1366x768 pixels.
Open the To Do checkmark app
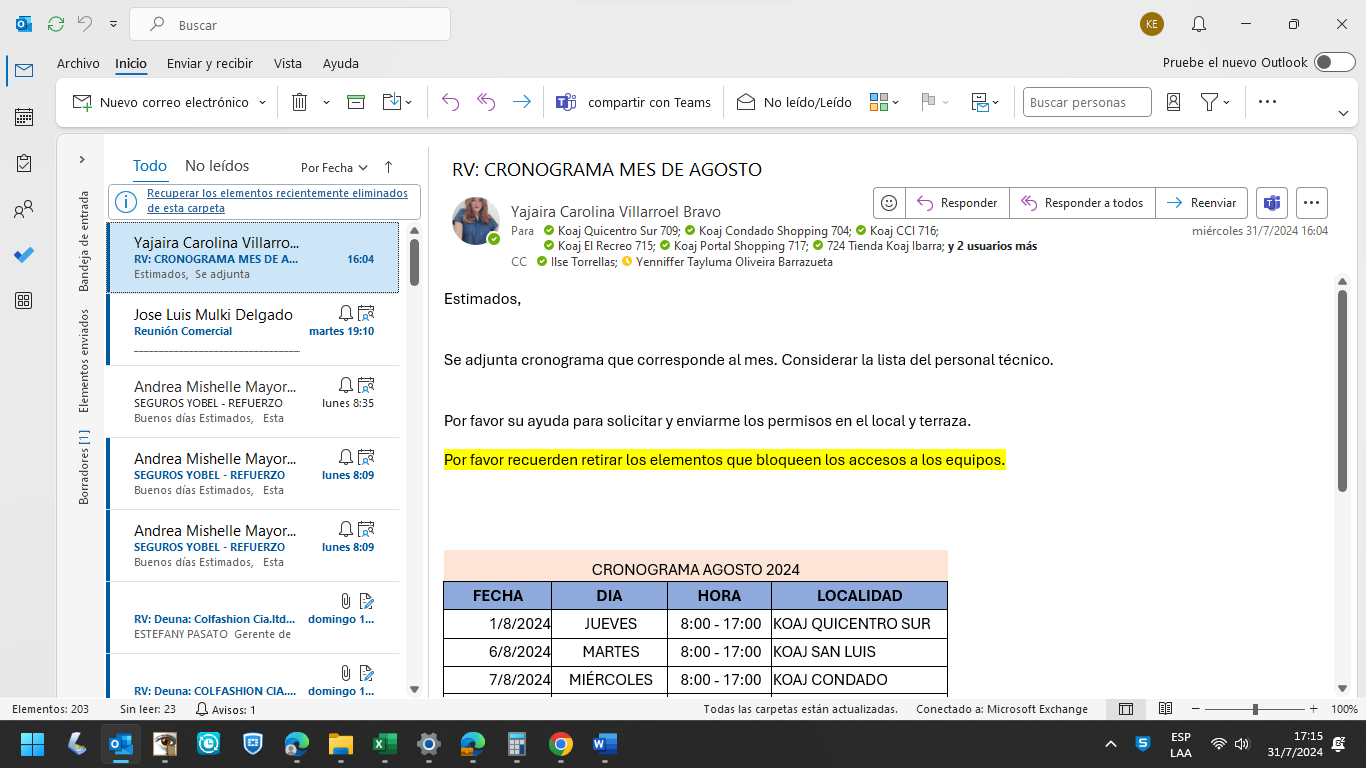click(x=24, y=255)
